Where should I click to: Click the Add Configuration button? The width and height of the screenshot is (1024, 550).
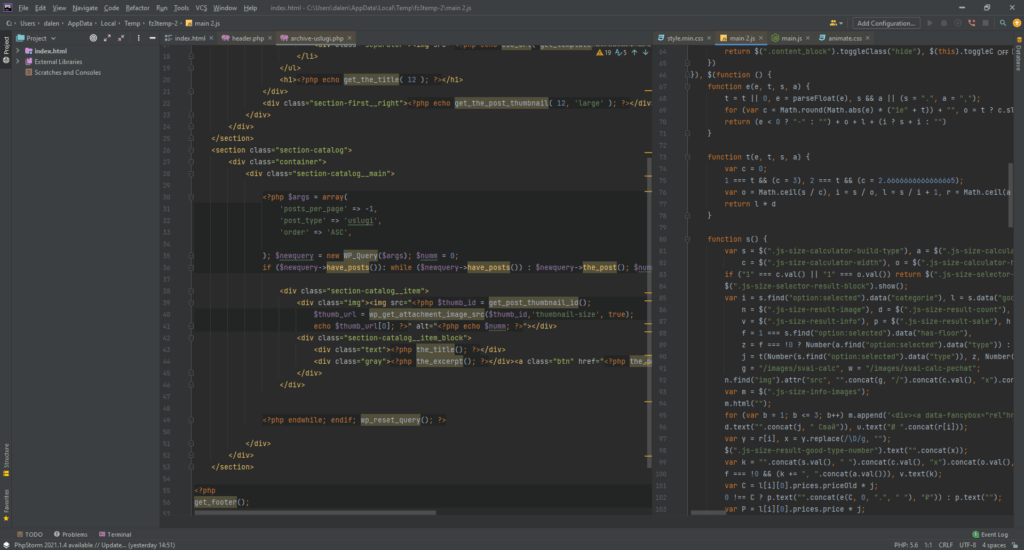point(886,22)
